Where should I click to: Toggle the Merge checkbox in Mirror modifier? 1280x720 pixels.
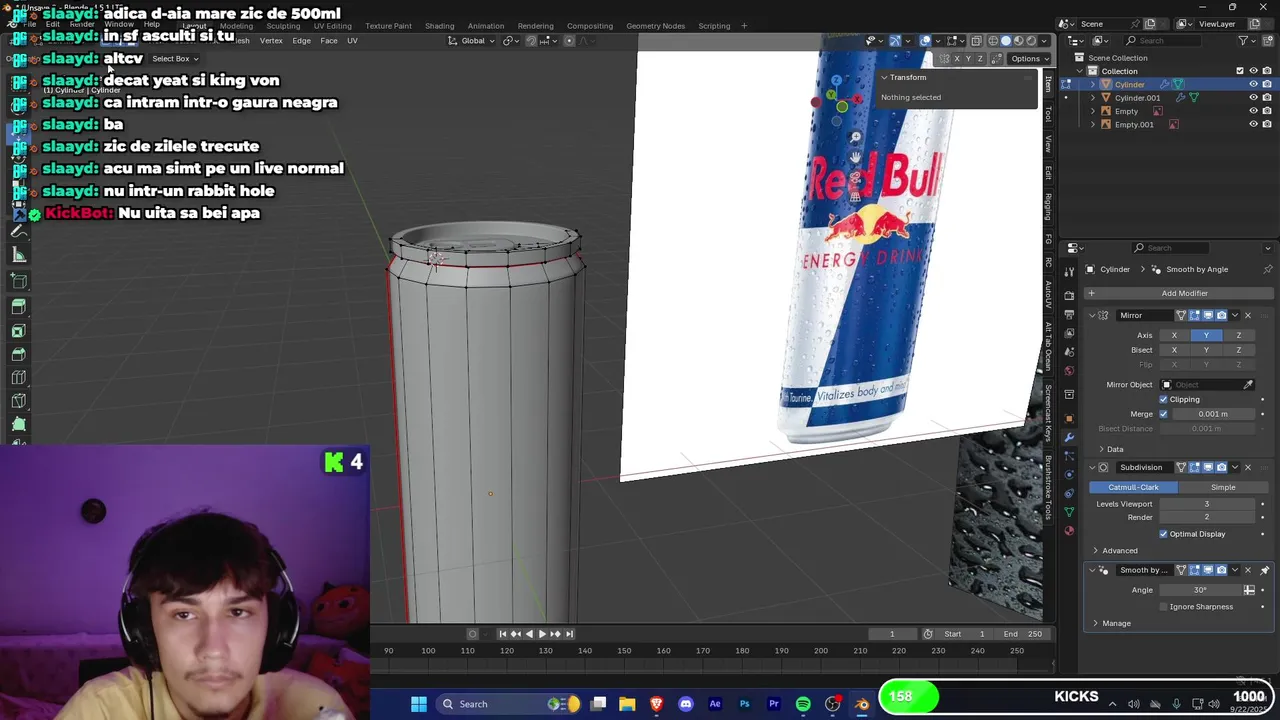tap(1163, 414)
